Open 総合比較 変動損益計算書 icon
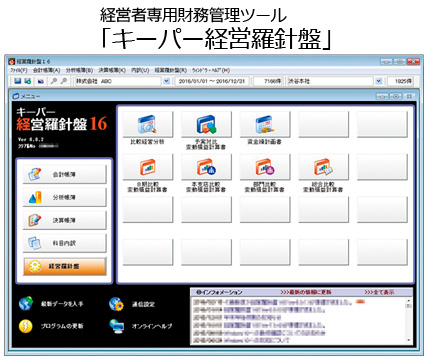Viewport: 430px width, 360px height. tap(323, 167)
